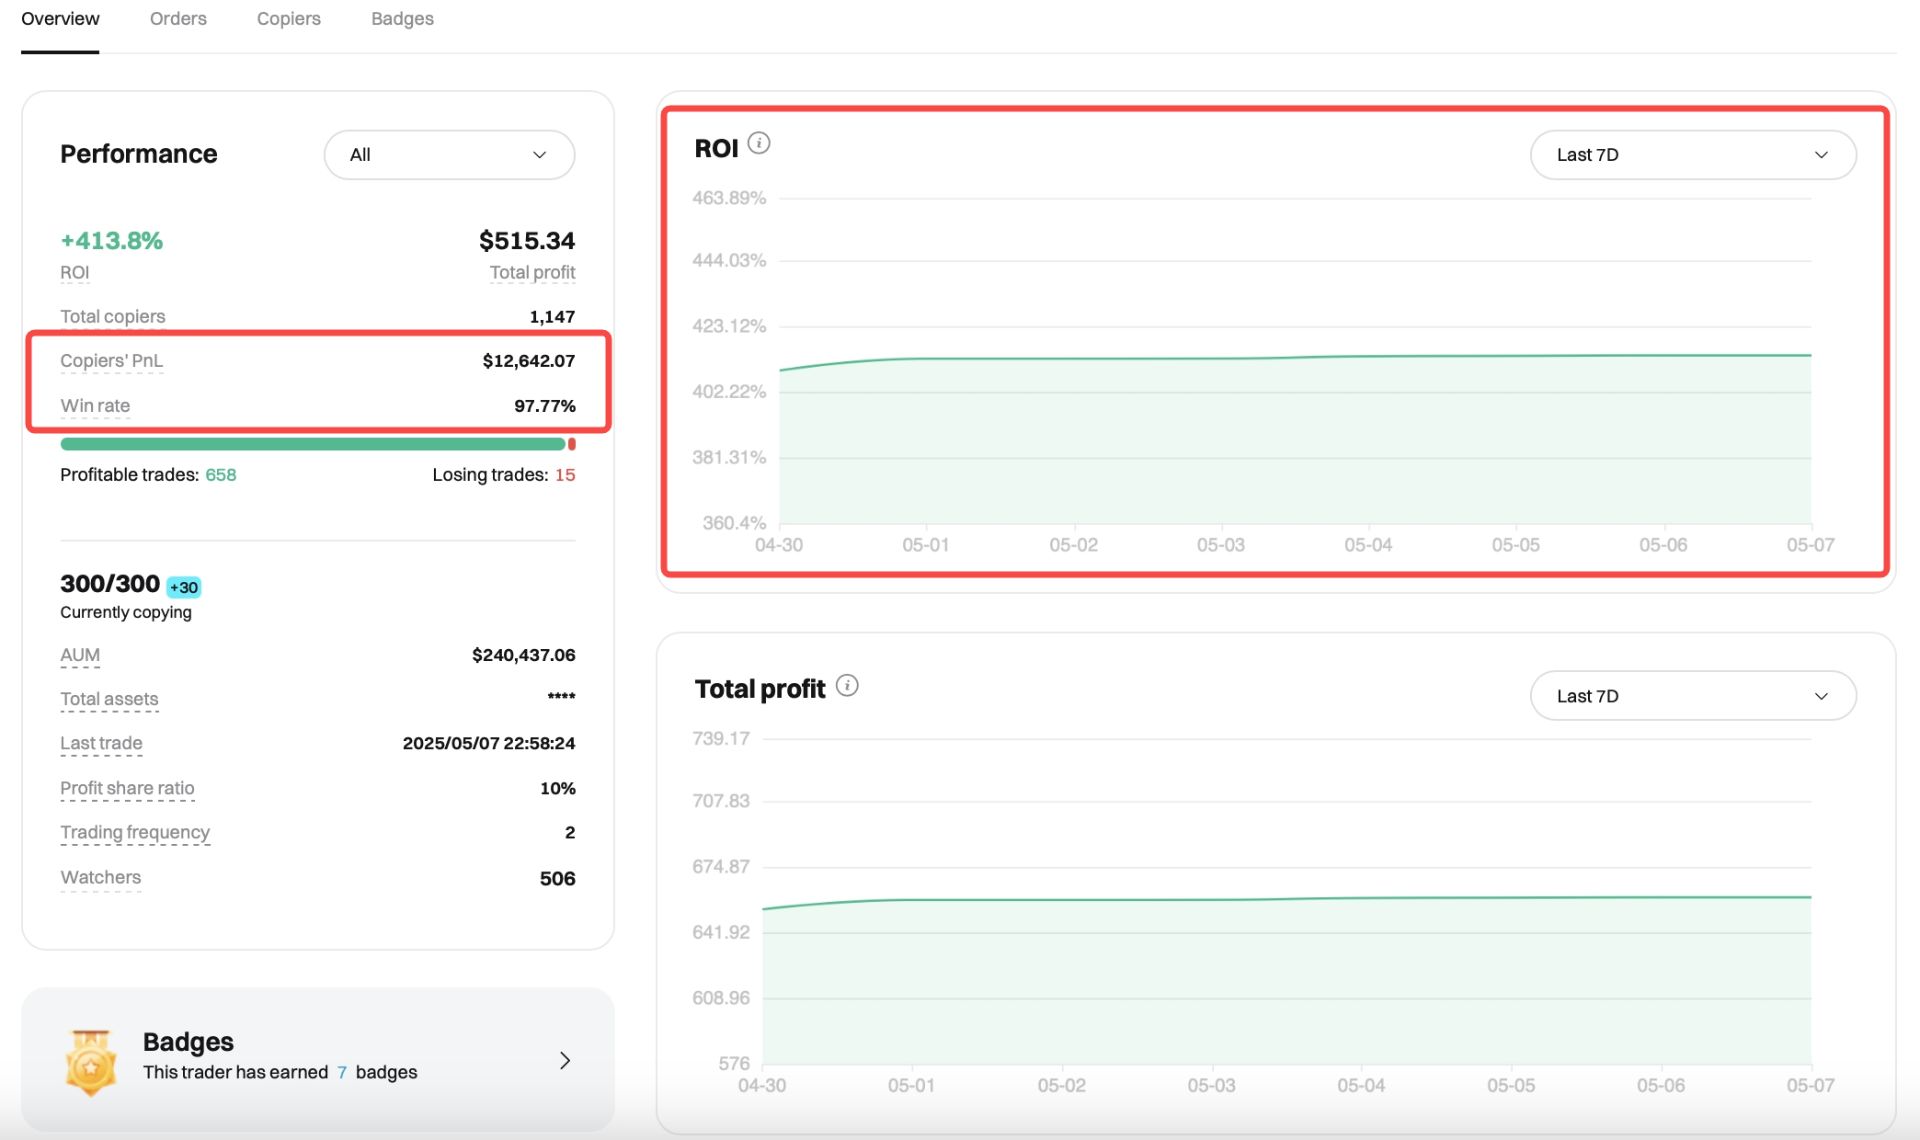Click the AUM label
This screenshot has height=1140, width=1920.
pyautogui.click(x=80, y=655)
